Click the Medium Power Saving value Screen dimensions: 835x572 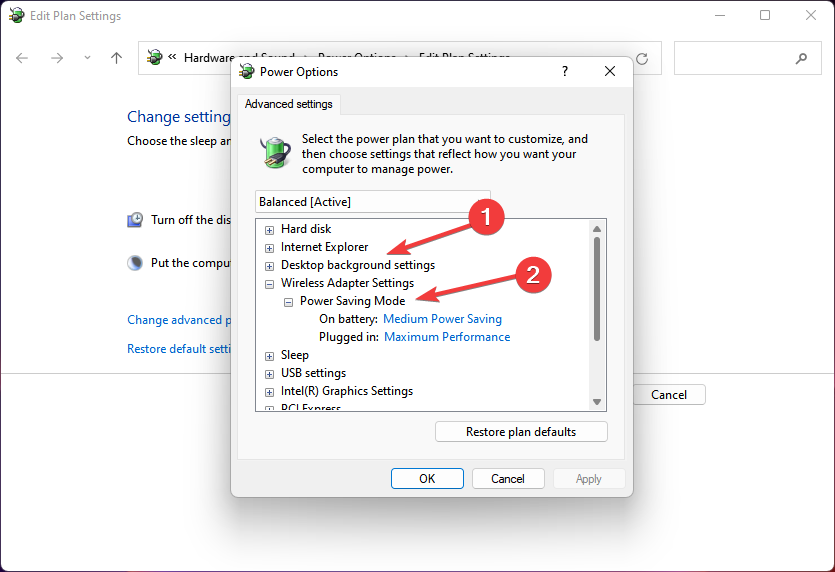443,319
